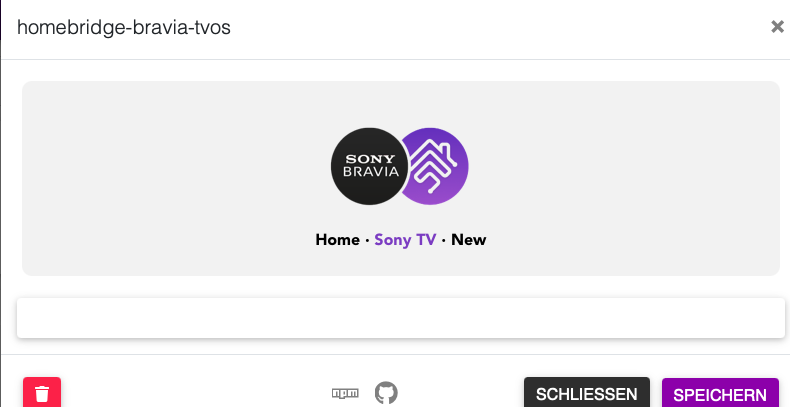Image resolution: width=790 pixels, height=407 pixels.
Task: Open the GitHub repository icon
Action: pyautogui.click(x=386, y=393)
